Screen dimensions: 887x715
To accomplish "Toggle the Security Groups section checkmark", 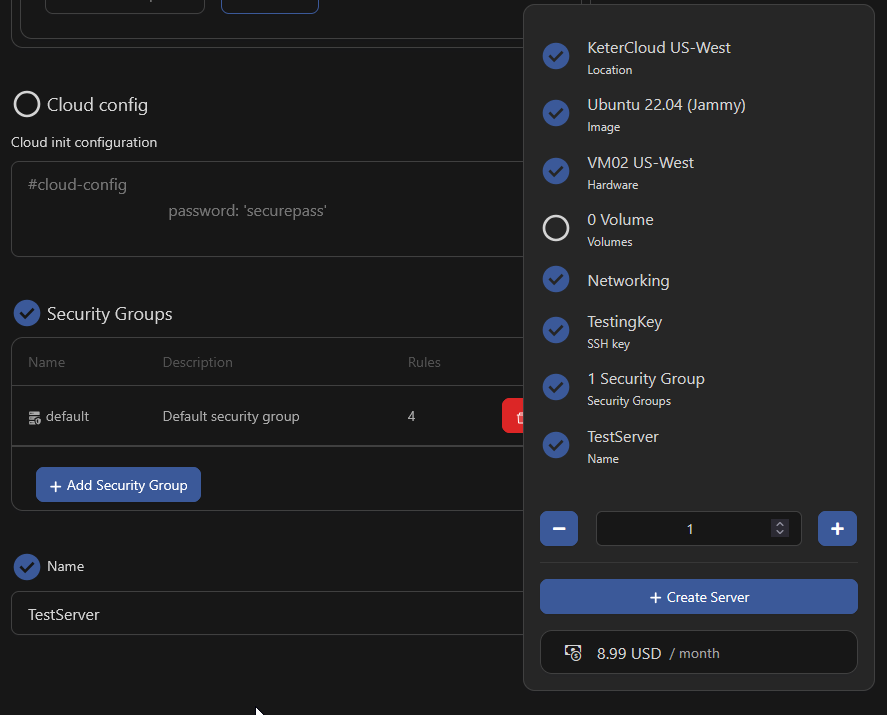I will pos(27,314).
